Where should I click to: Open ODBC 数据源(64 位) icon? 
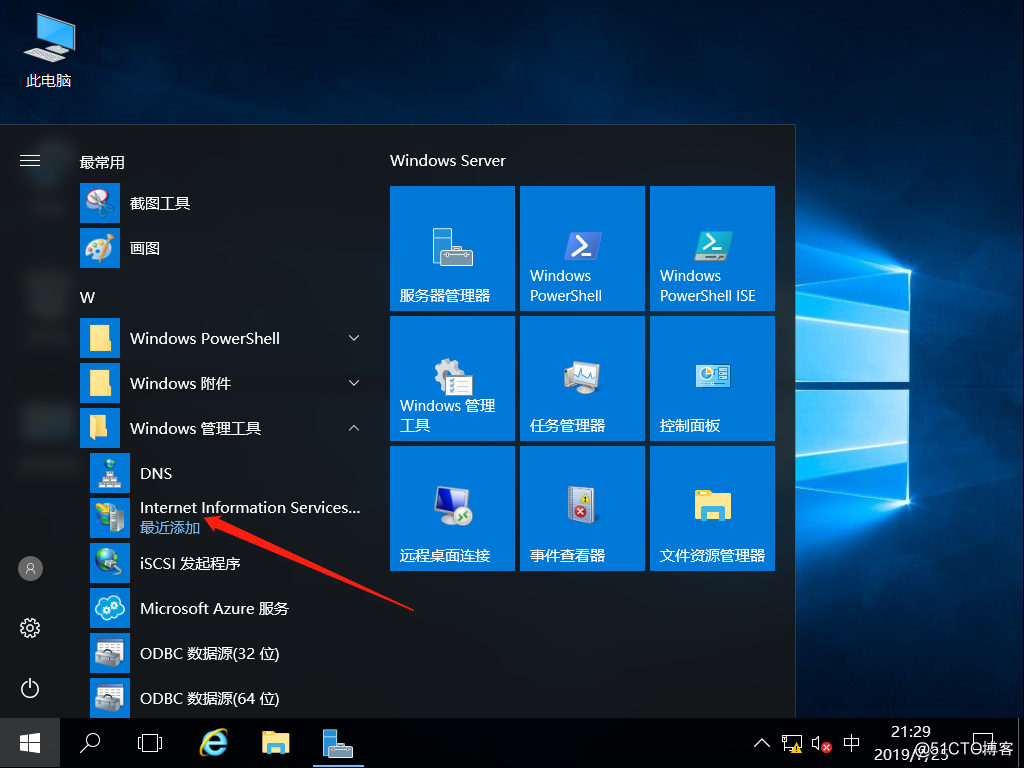(x=110, y=697)
